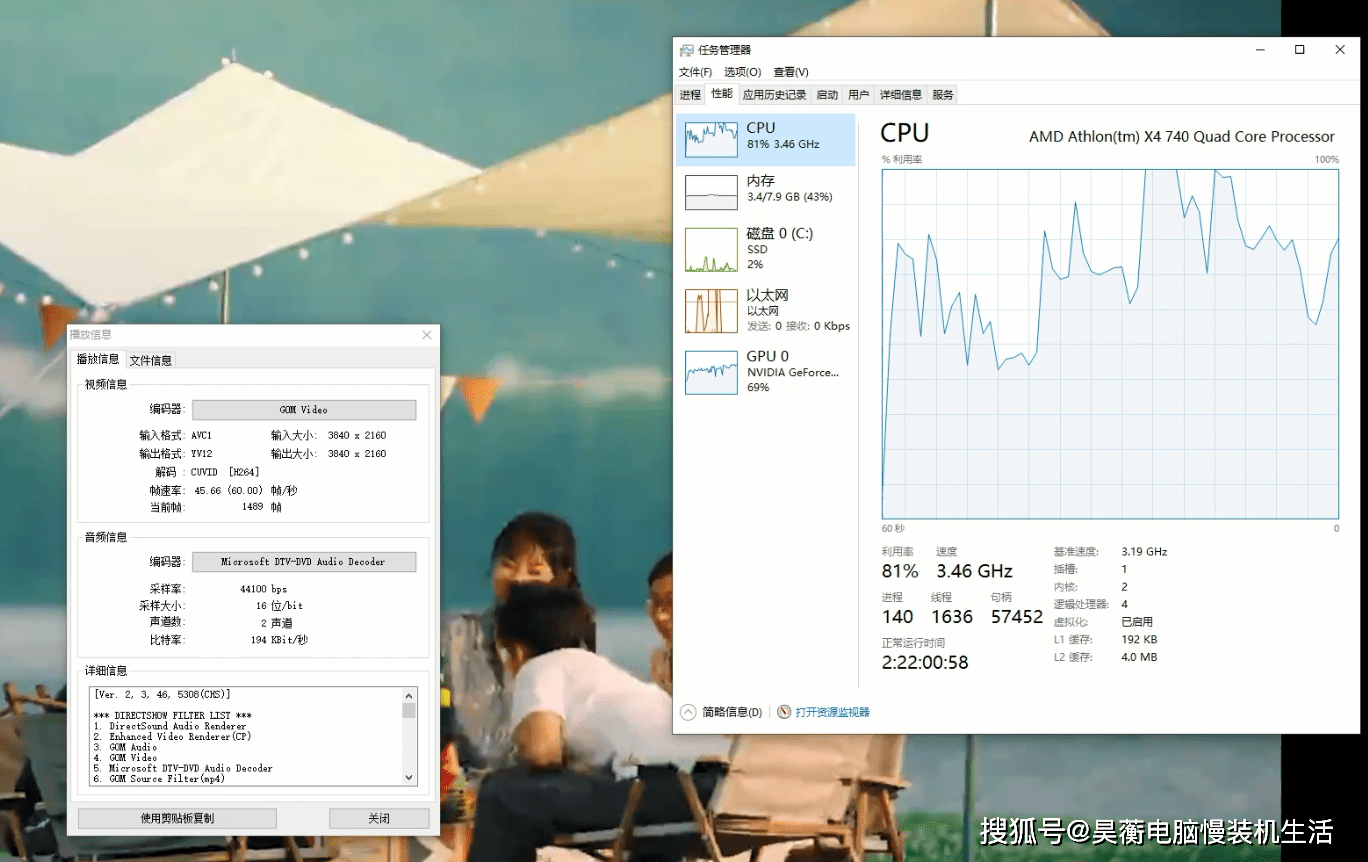Click base speed value 3.19 GHz
This screenshot has height=862, width=1368.
pos(1144,552)
